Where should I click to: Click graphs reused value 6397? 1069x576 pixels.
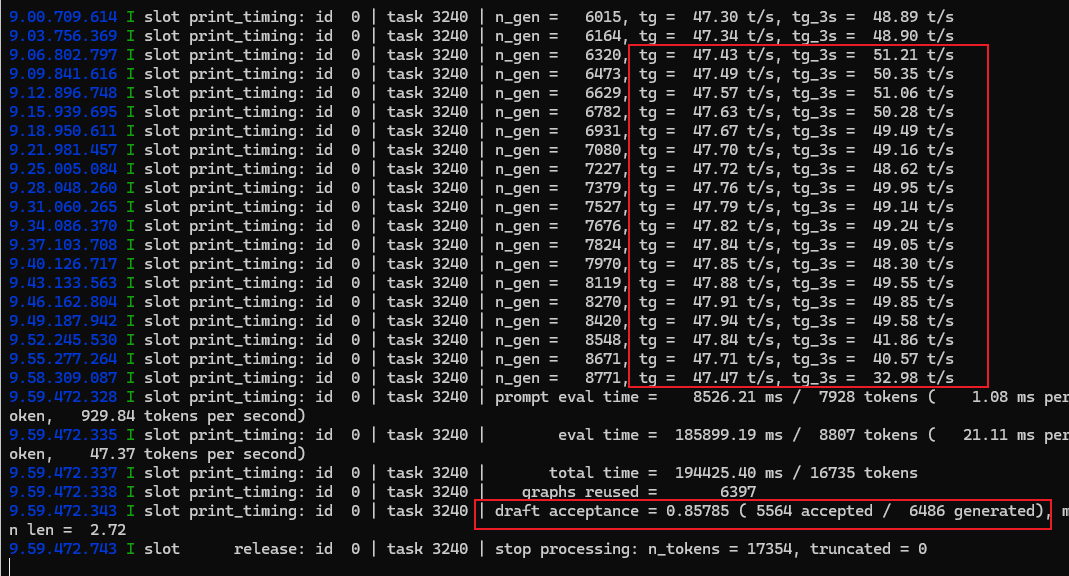point(738,492)
